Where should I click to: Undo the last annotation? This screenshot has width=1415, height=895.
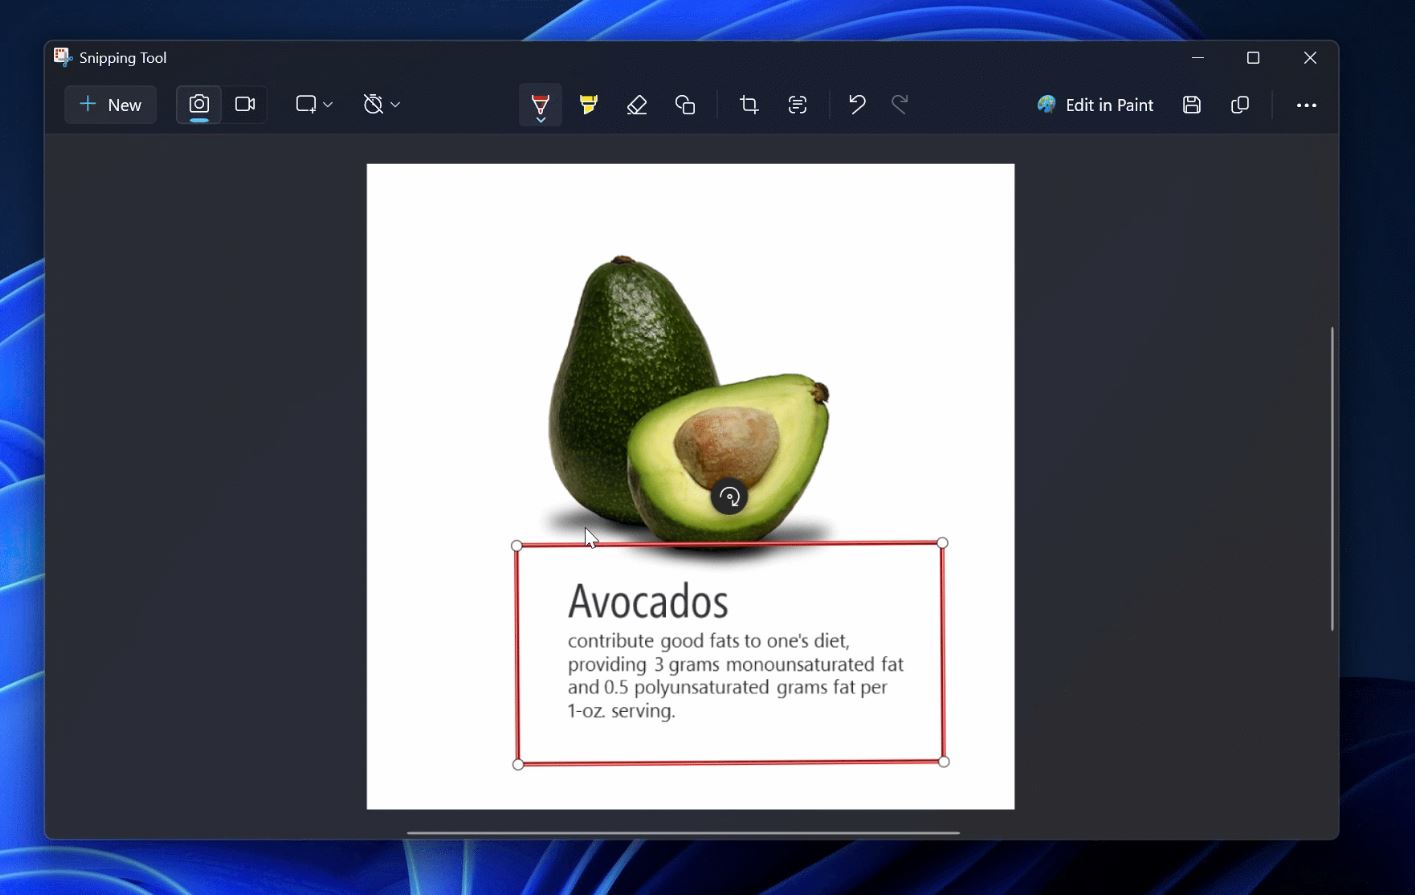[x=856, y=104]
